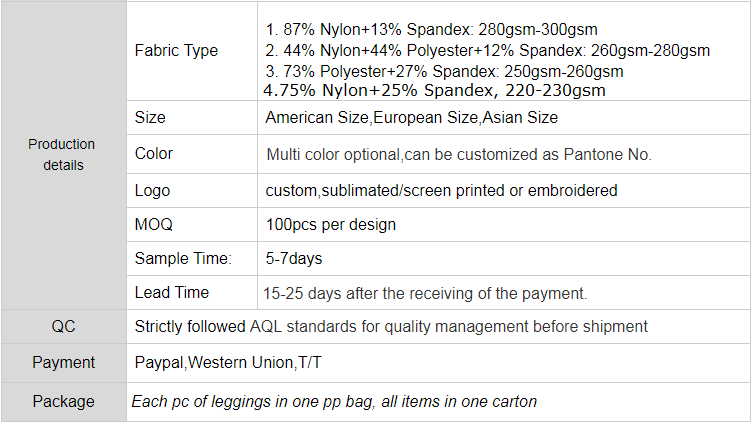753x436 pixels.
Task: Select the "100pcs per design" value
Action: (330, 224)
